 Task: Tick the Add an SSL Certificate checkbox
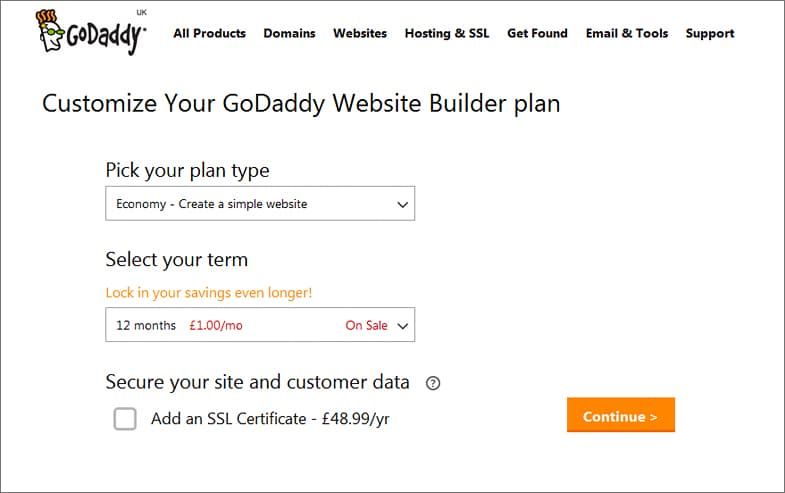click(125, 418)
